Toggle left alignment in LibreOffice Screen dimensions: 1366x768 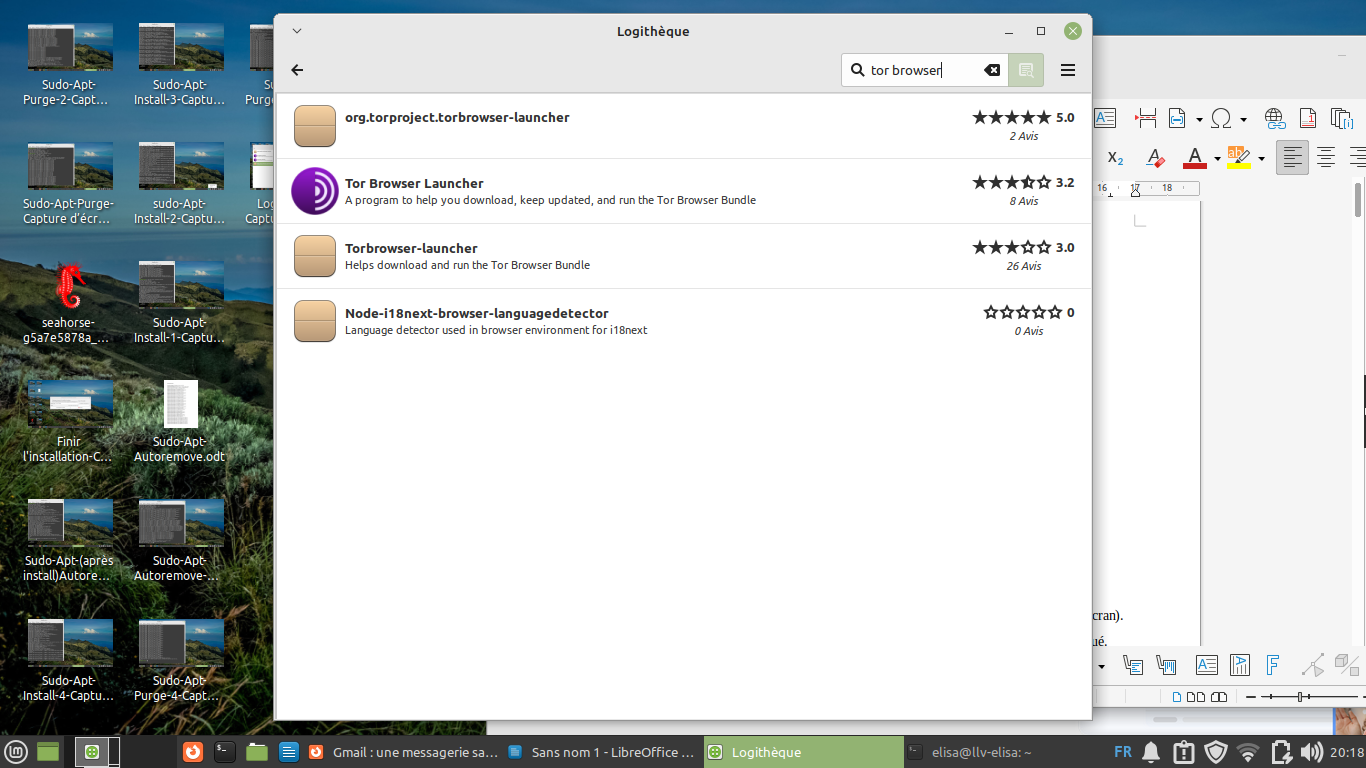pos(1293,157)
